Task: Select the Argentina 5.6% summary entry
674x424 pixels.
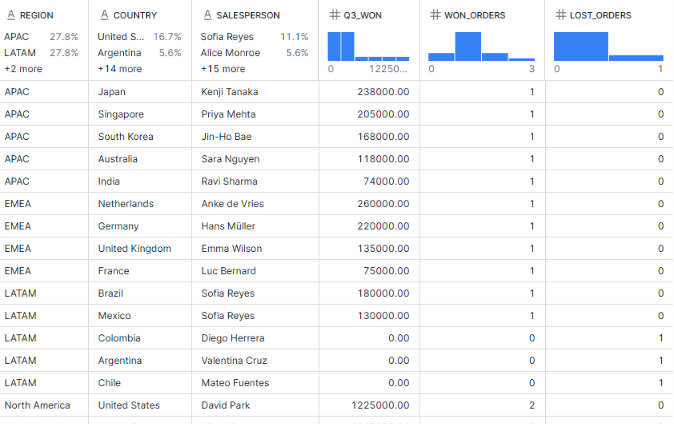Action: tap(139, 53)
